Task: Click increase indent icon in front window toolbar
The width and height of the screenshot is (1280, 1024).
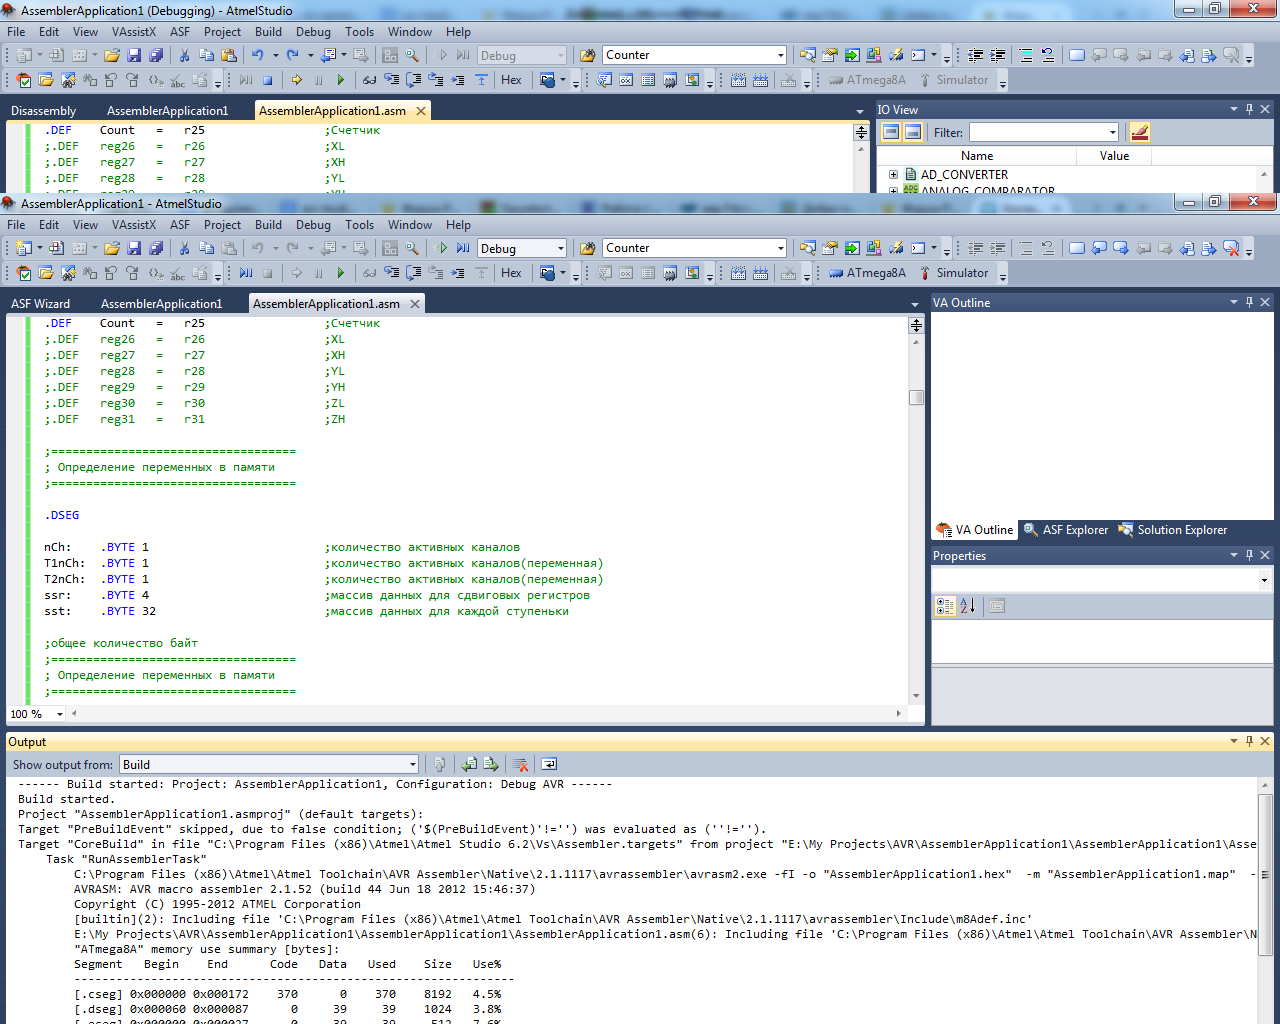Action: tap(998, 248)
